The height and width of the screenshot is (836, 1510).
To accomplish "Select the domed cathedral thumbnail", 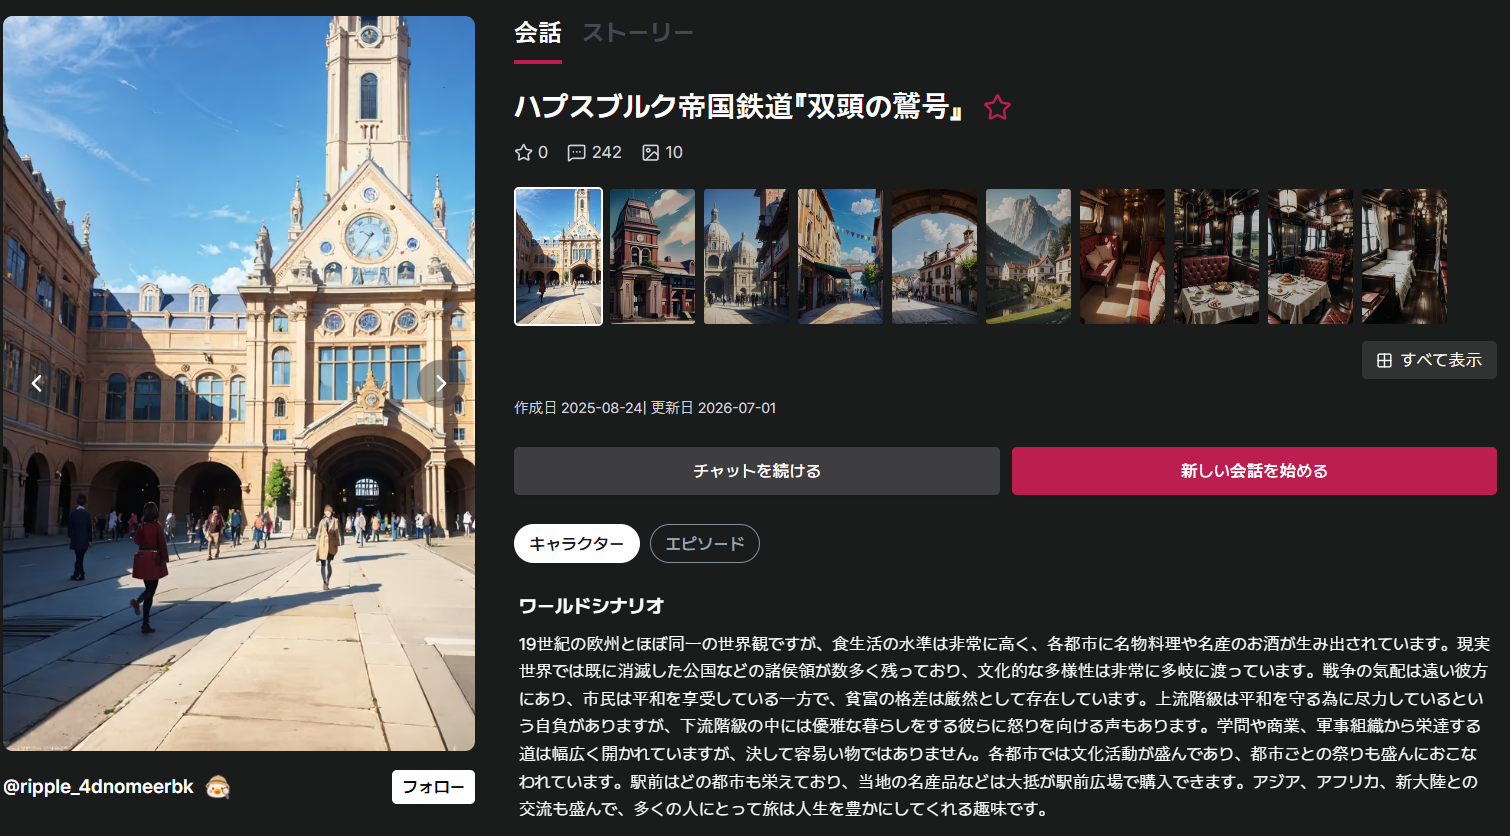I will 746,256.
